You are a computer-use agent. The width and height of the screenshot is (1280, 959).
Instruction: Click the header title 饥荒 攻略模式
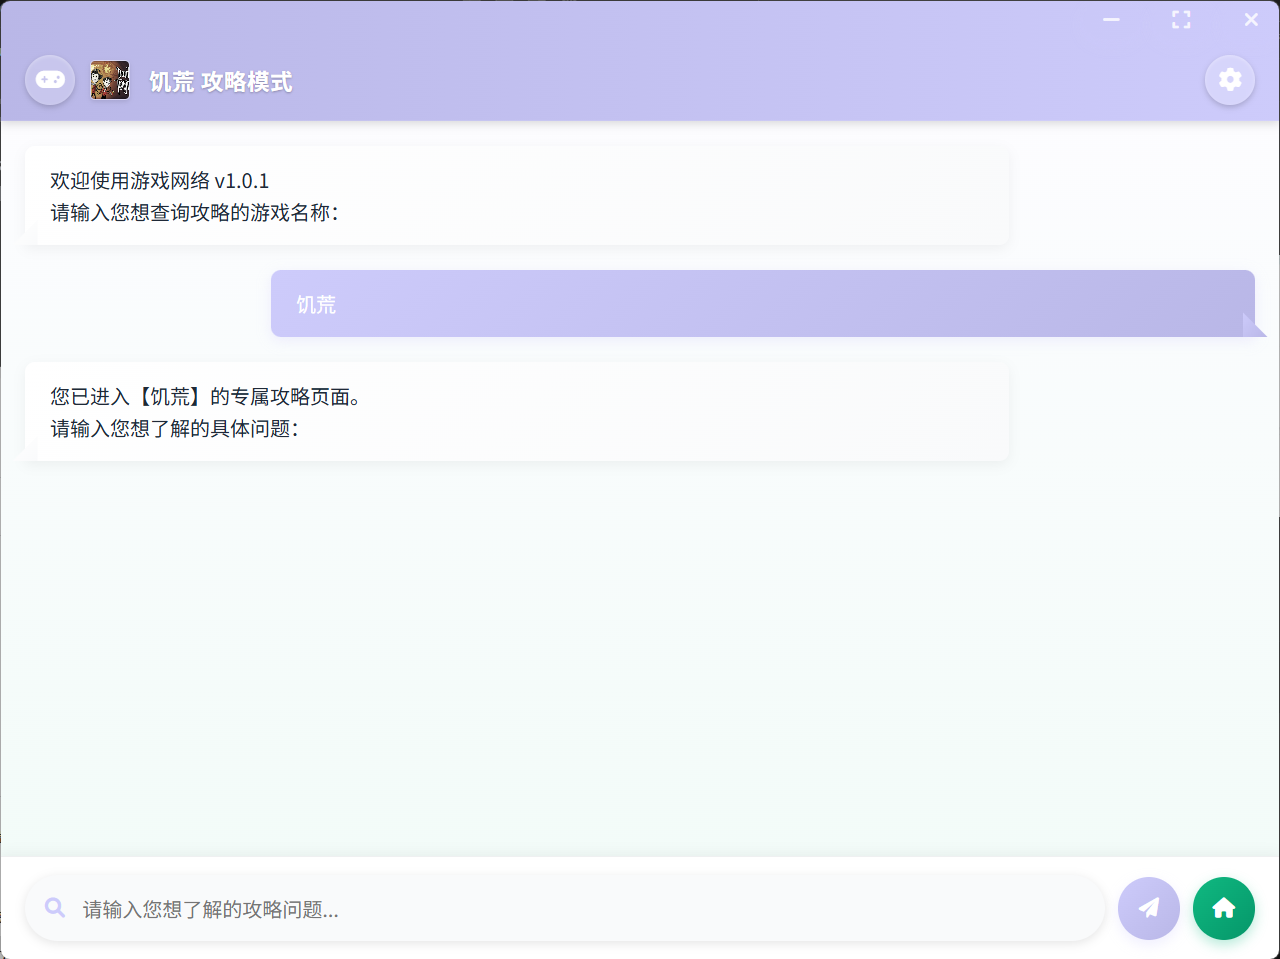[x=221, y=82]
